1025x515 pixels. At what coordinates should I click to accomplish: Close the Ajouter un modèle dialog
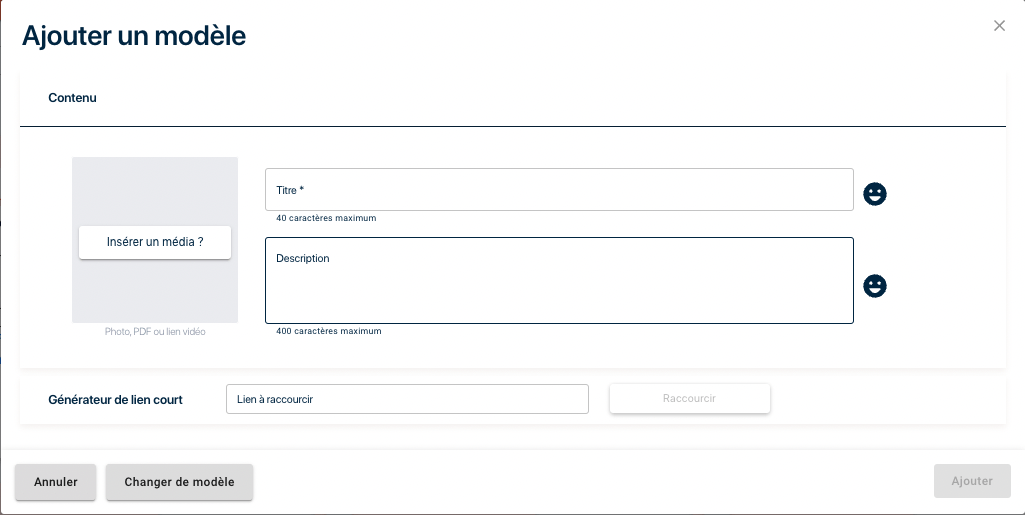(x=999, y=25)
